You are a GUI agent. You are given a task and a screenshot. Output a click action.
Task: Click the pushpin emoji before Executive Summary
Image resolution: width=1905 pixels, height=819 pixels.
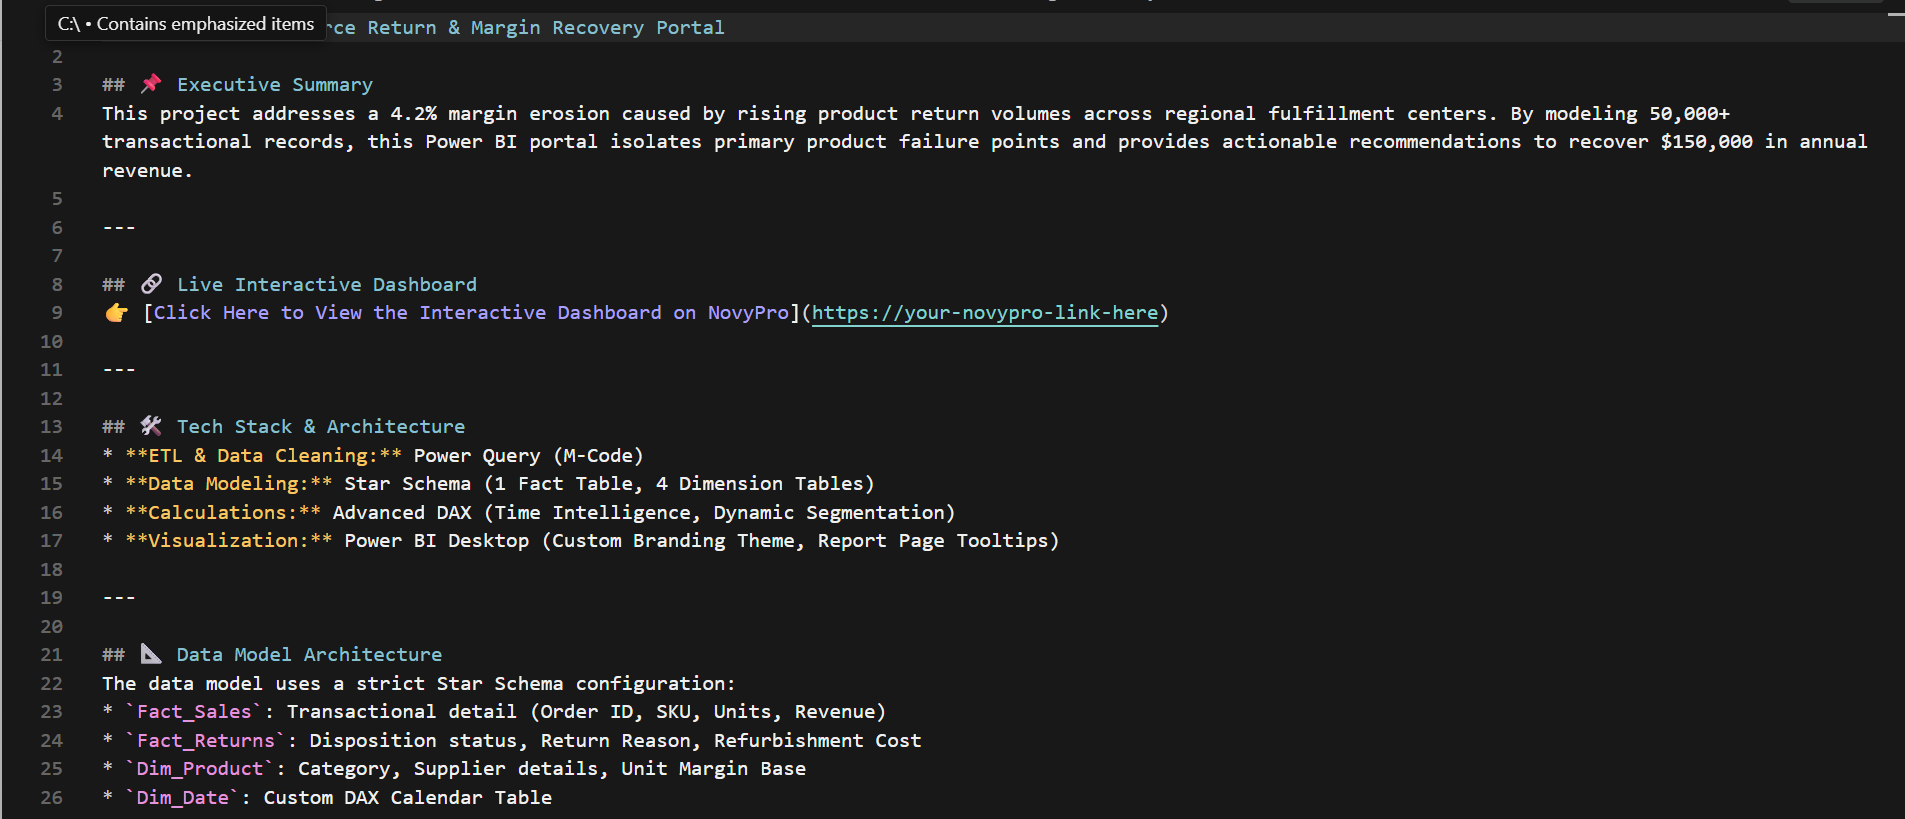pyautogui.click(x=151, y=84)
